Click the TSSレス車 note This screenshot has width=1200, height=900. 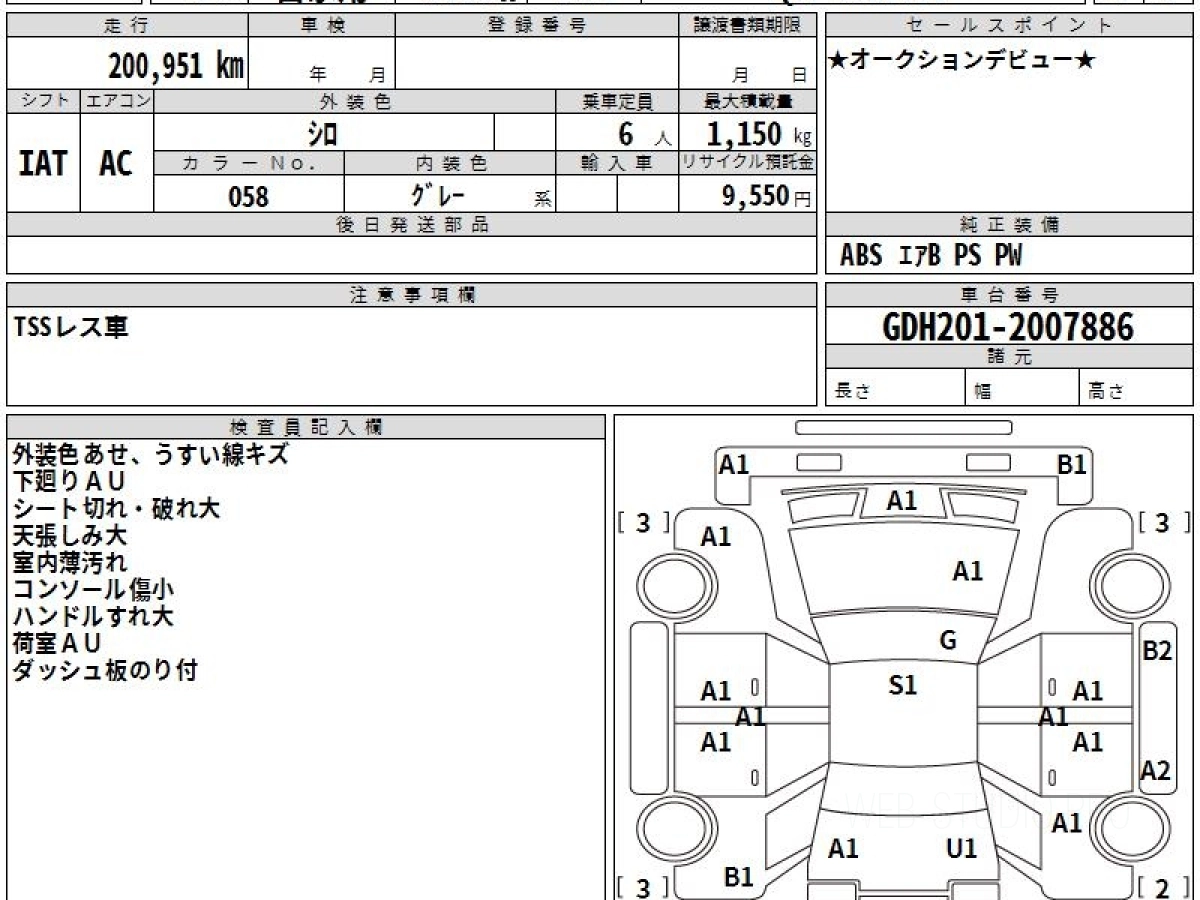(x=71, y=326)
